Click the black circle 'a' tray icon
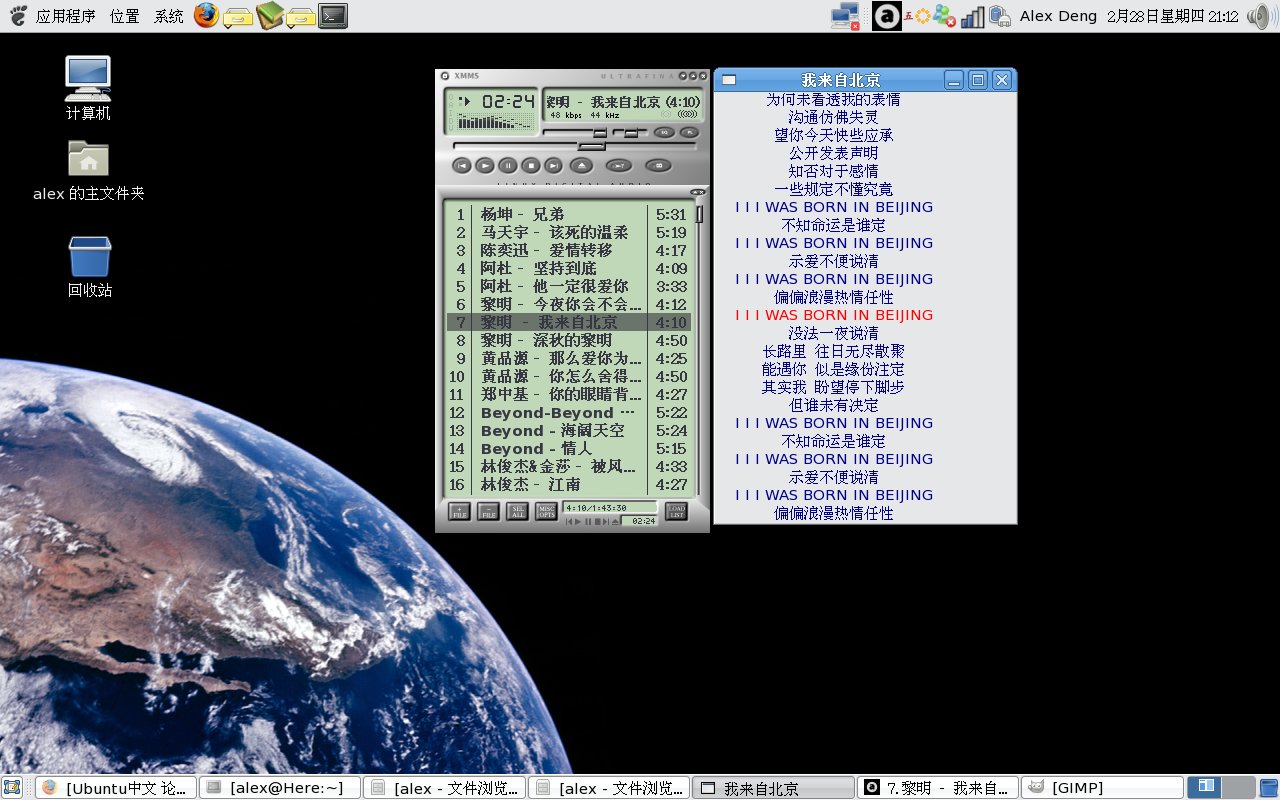 [x=887, y=16]
